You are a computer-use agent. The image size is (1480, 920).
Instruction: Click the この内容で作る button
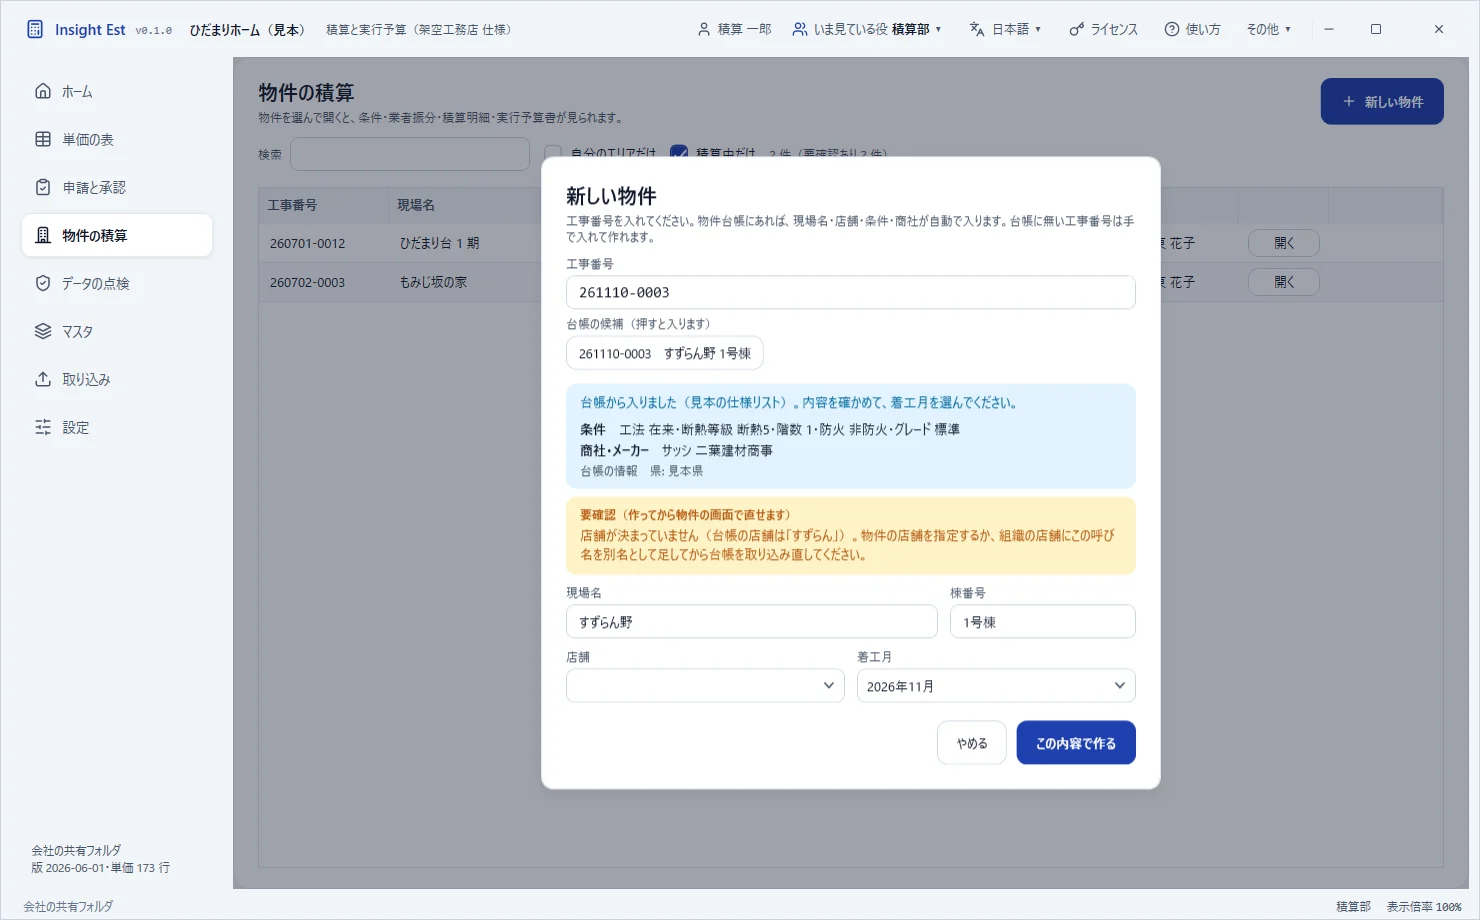coord(1076,743)
